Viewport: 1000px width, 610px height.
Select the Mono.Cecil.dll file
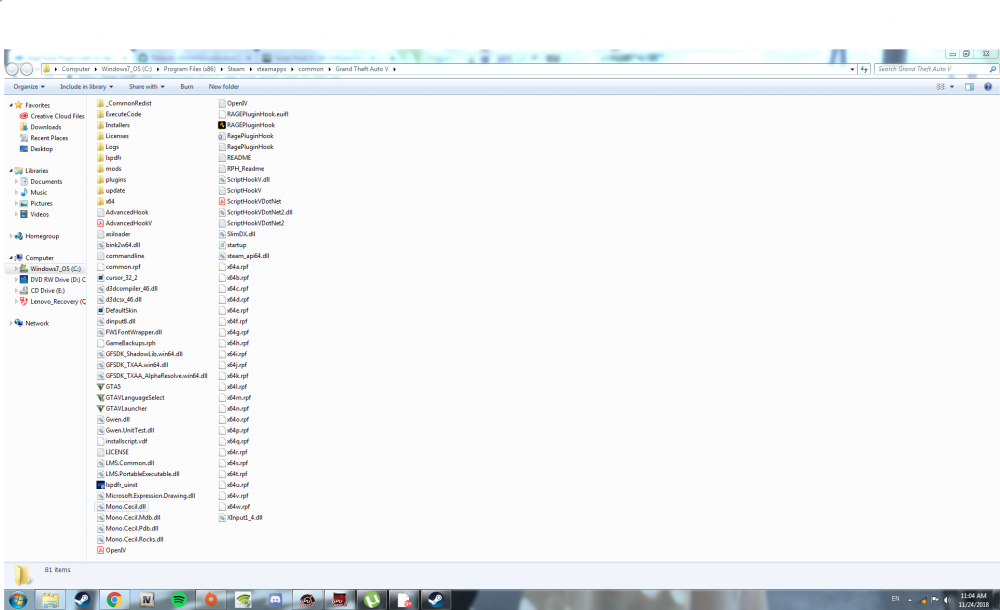tap(121, 507)
